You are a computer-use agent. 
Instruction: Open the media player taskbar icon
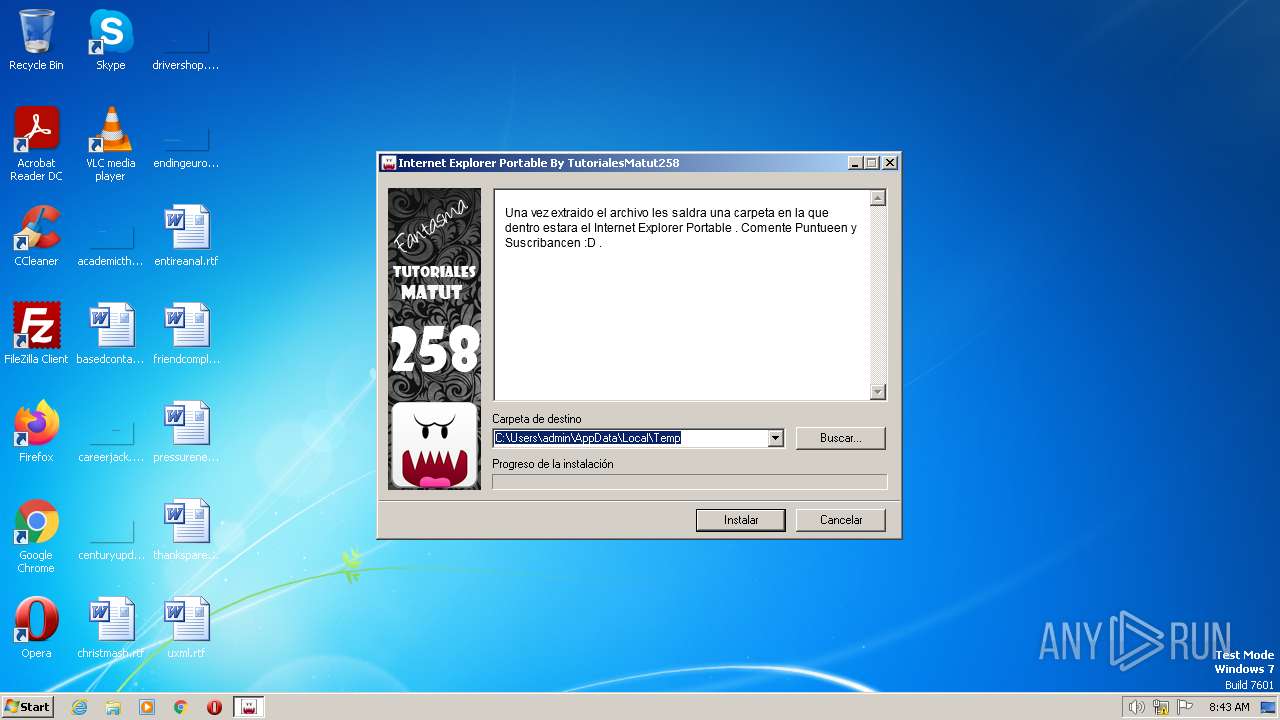[x=147, y=707]
